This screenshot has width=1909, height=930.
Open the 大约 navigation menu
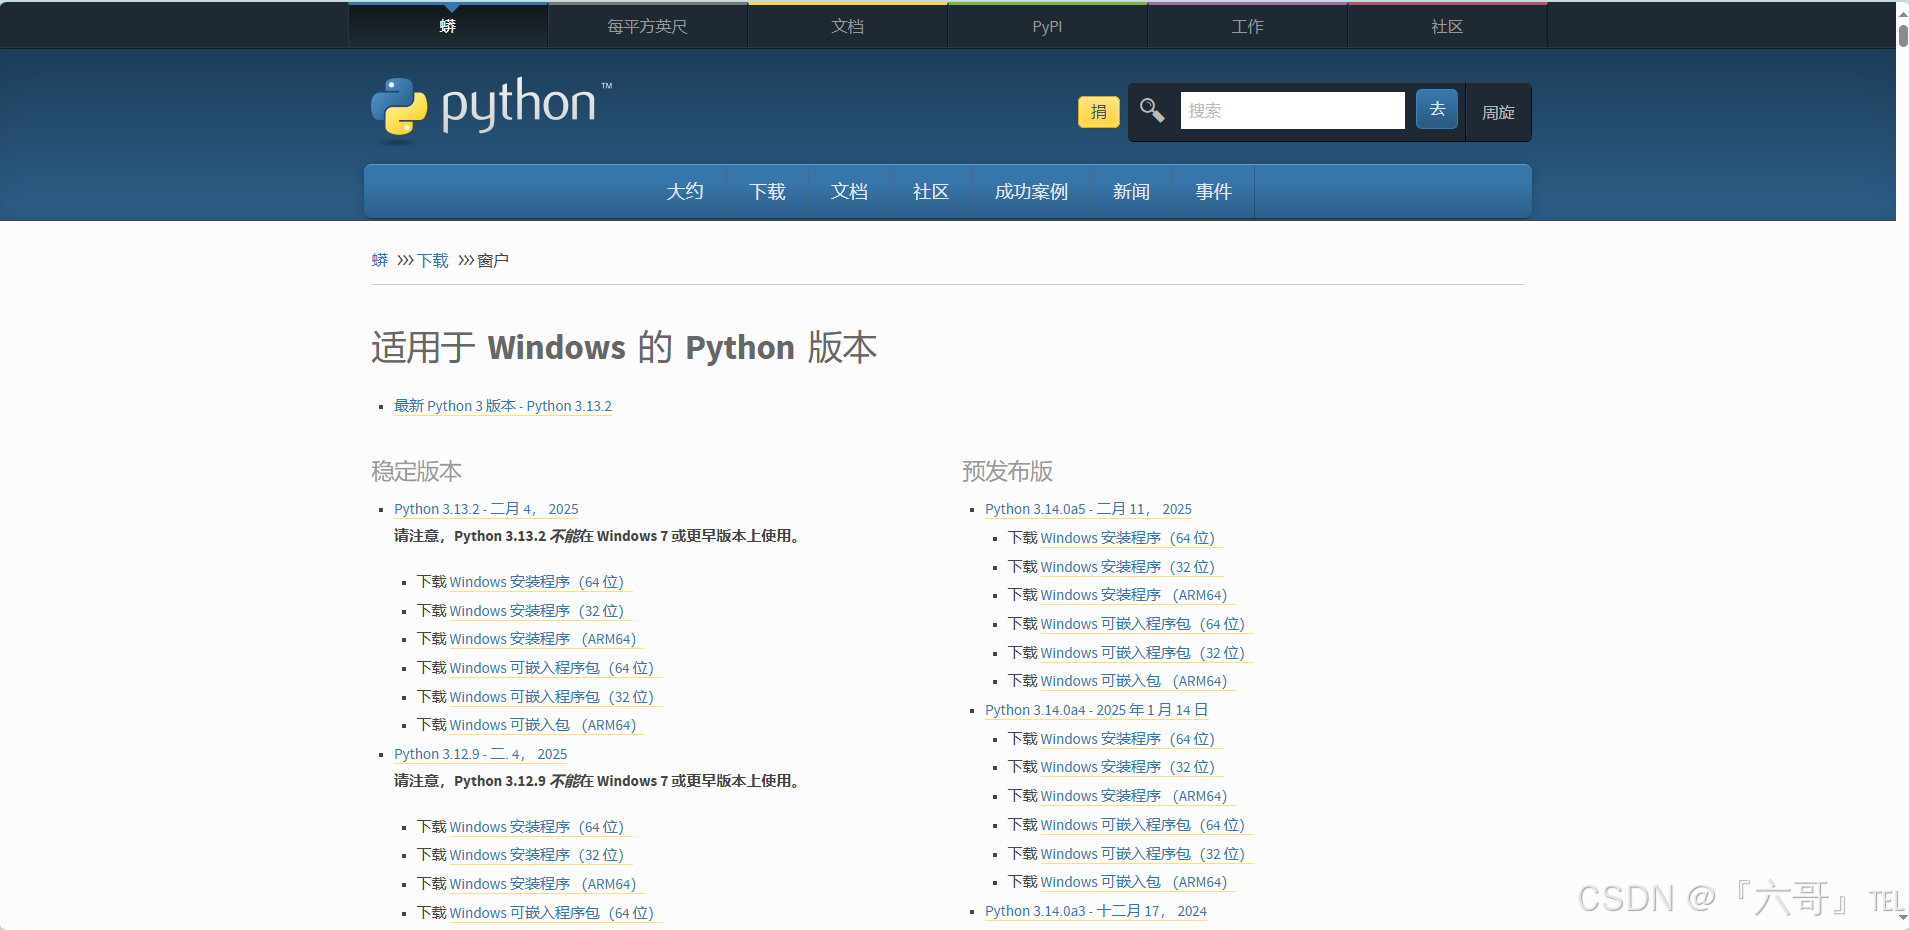click(x=685, y=191)
